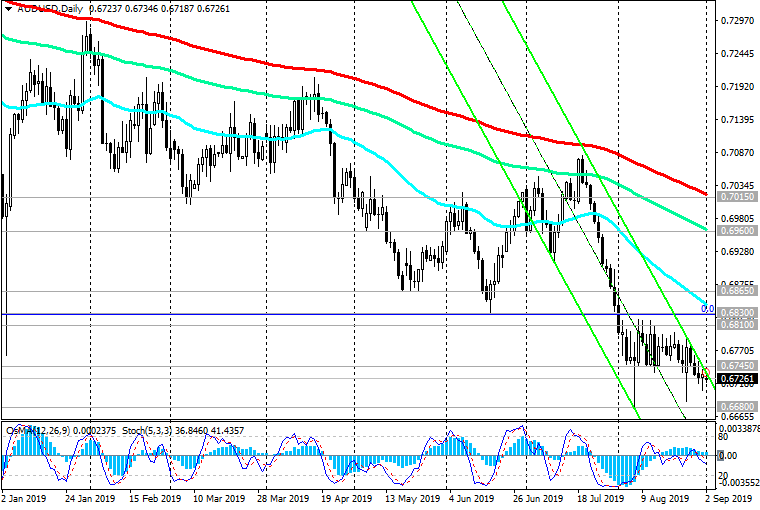Select the 0.7015 gray price level label
This screenshot has width=760, height=510.
(x=736, y=197)
